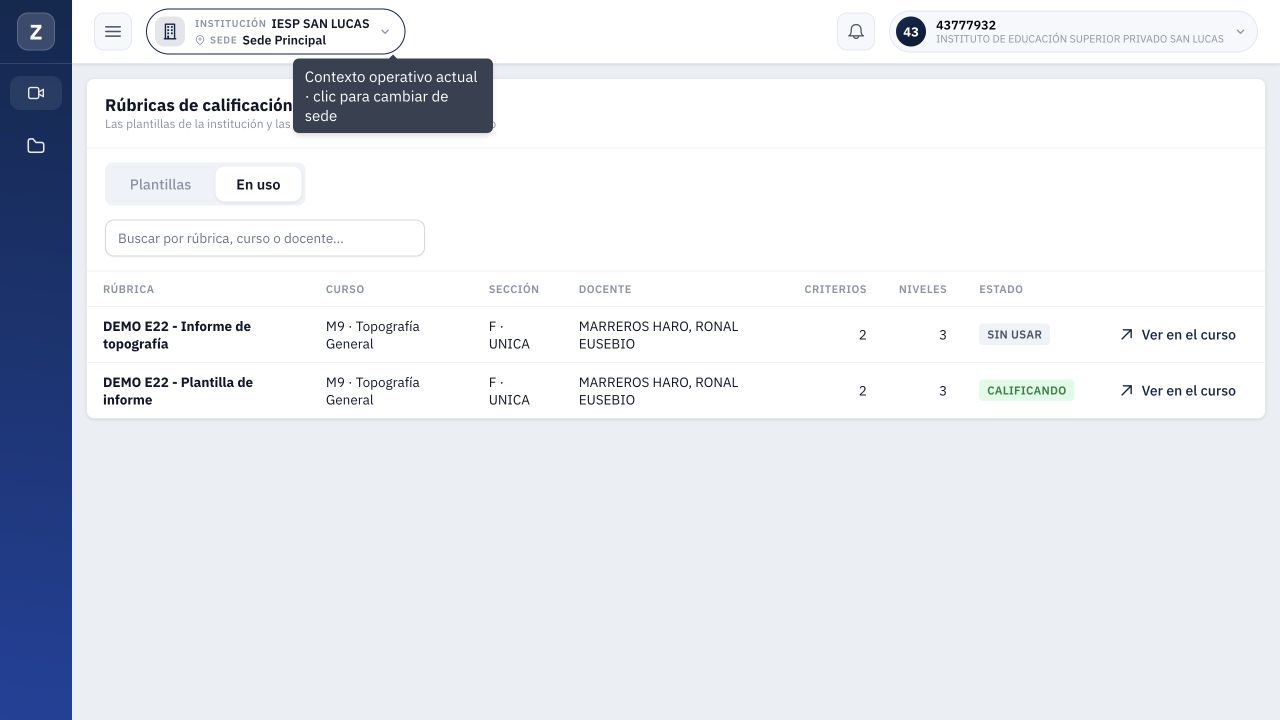Click the Z logo in the sidebar
The height and width of the screenshot is (720, 1280).
click(x=36, y=32)
